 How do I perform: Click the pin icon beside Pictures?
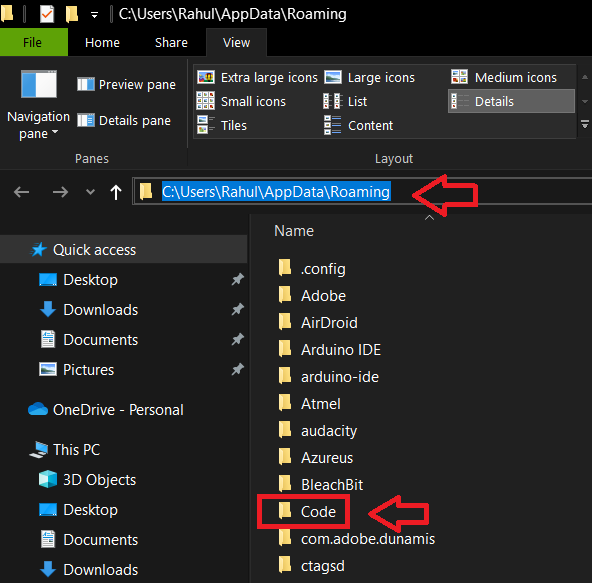click(237, 369)
